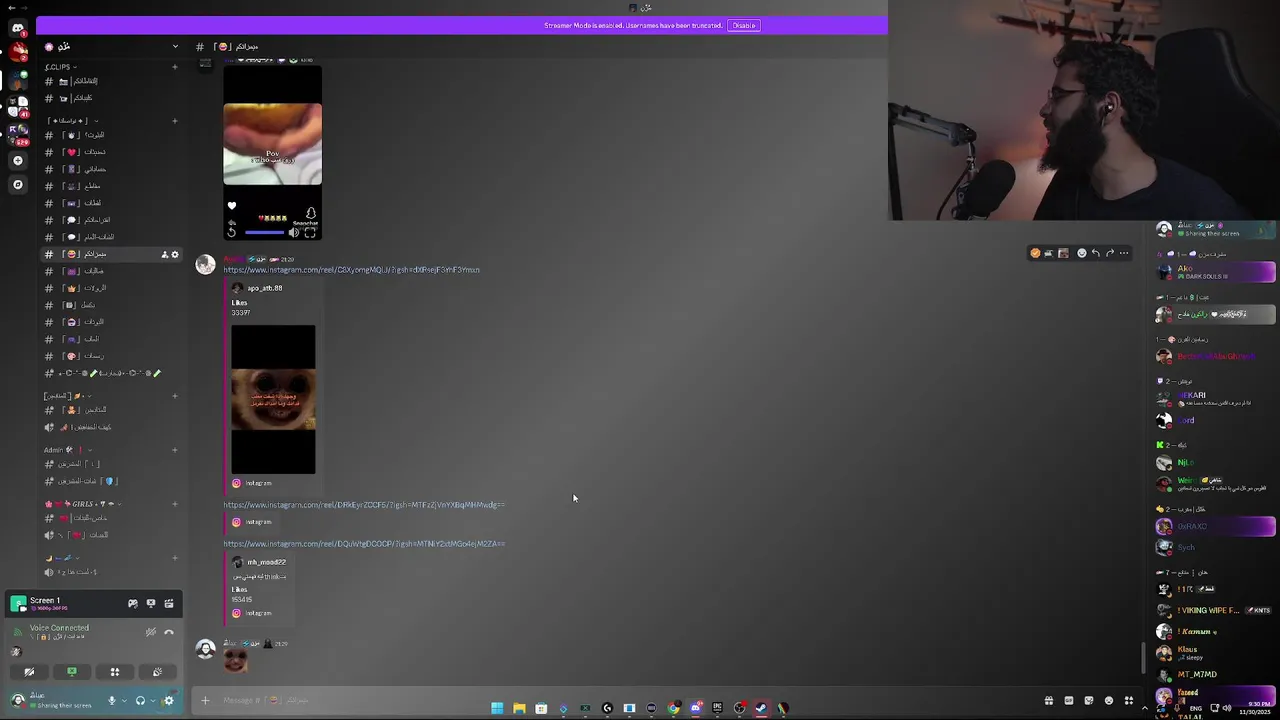Invite people icon on selected channel
The height and width of the screenshot is (720, 1280).
coord(164,254)
